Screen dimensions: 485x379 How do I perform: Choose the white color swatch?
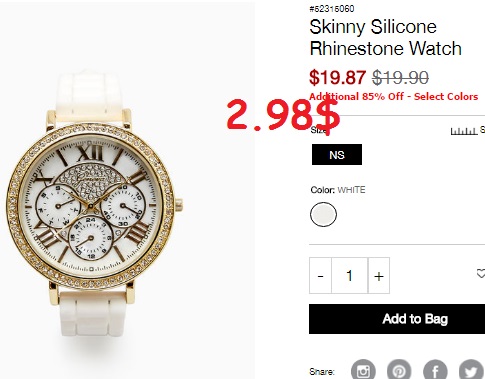tap(323, 214)
